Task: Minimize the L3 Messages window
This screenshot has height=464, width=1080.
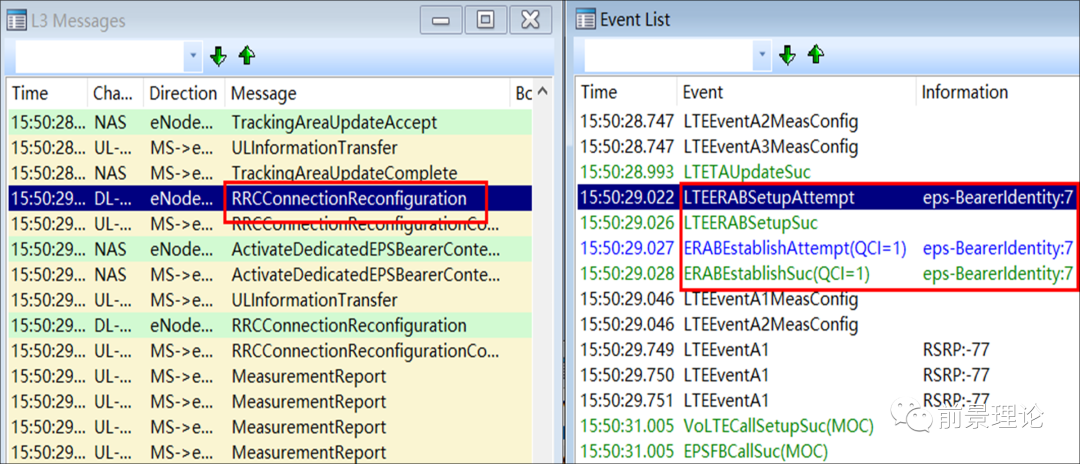Action: tap(443, 19)
